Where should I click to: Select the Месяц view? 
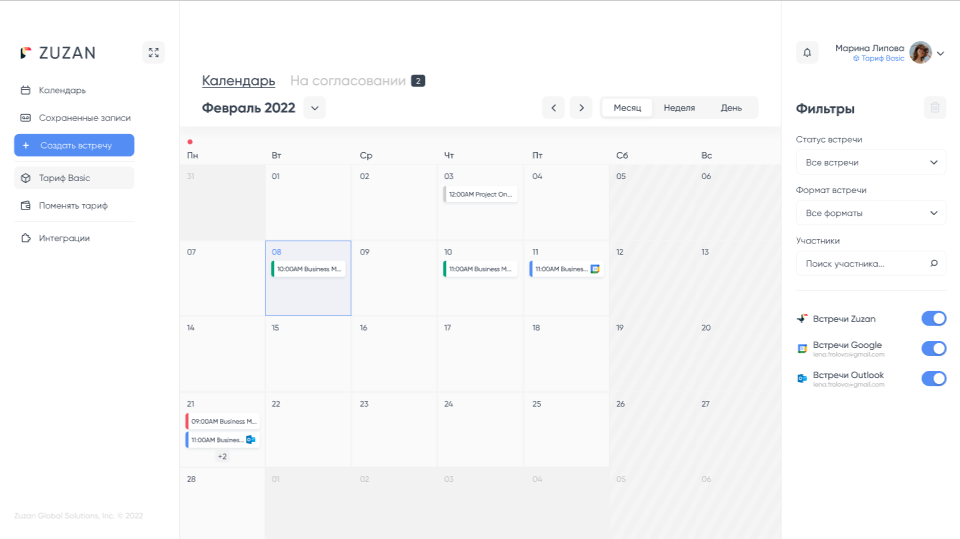pyautogui.click(x=627, y=108)
